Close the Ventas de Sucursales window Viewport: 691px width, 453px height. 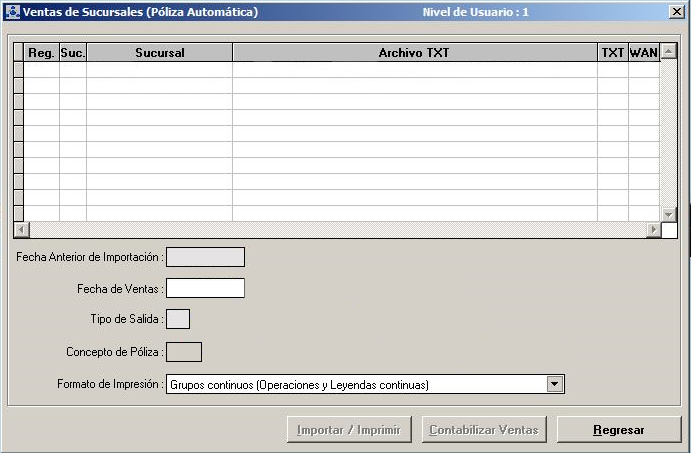pyautogui.click(x=676, y=12)
